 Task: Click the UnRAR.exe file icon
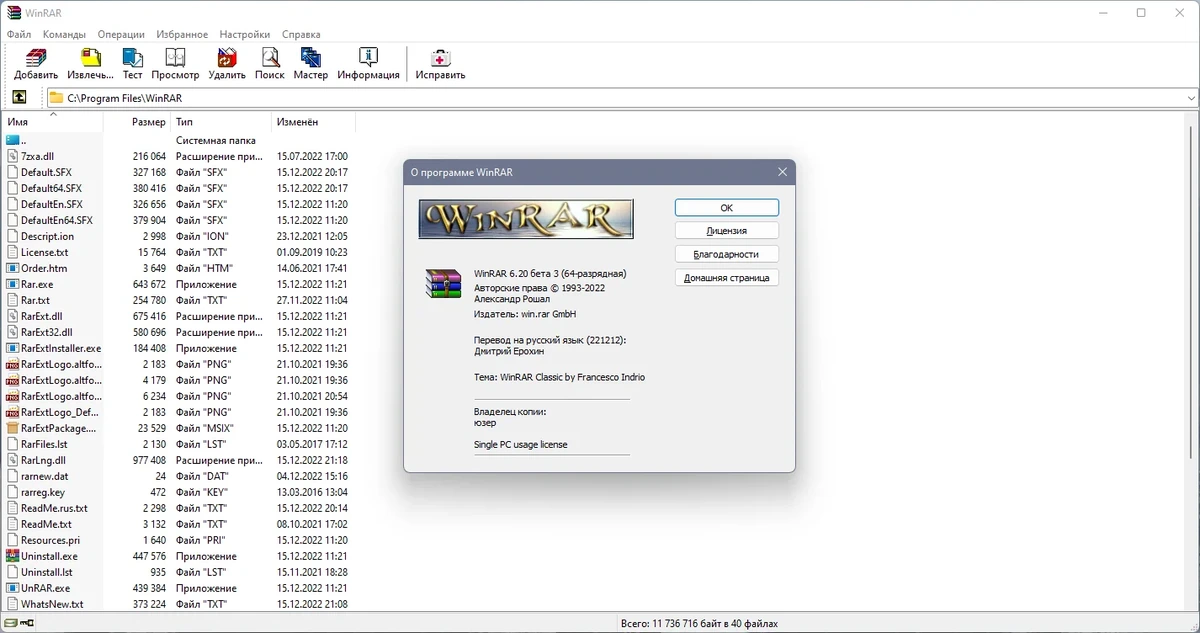13,588
